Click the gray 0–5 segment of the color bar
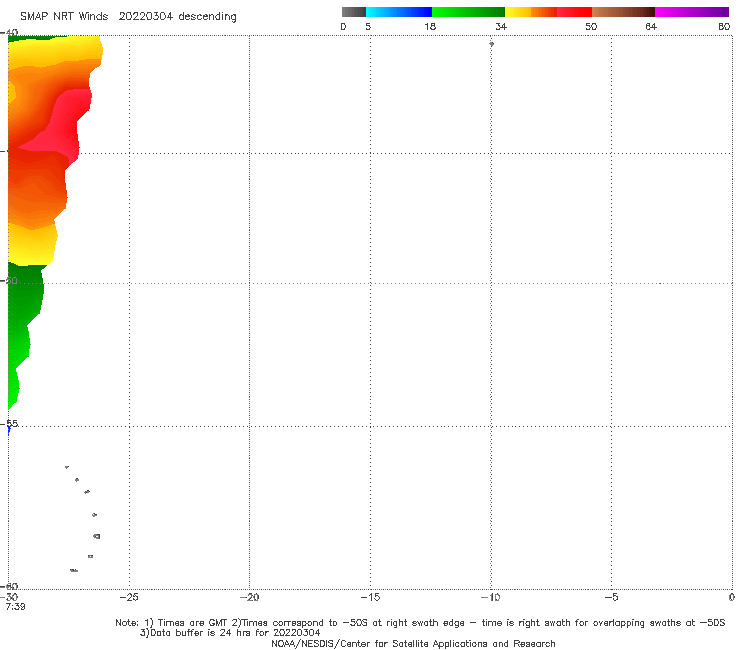Viewport: 740px width, 650px height. click(x=353, y=12)
